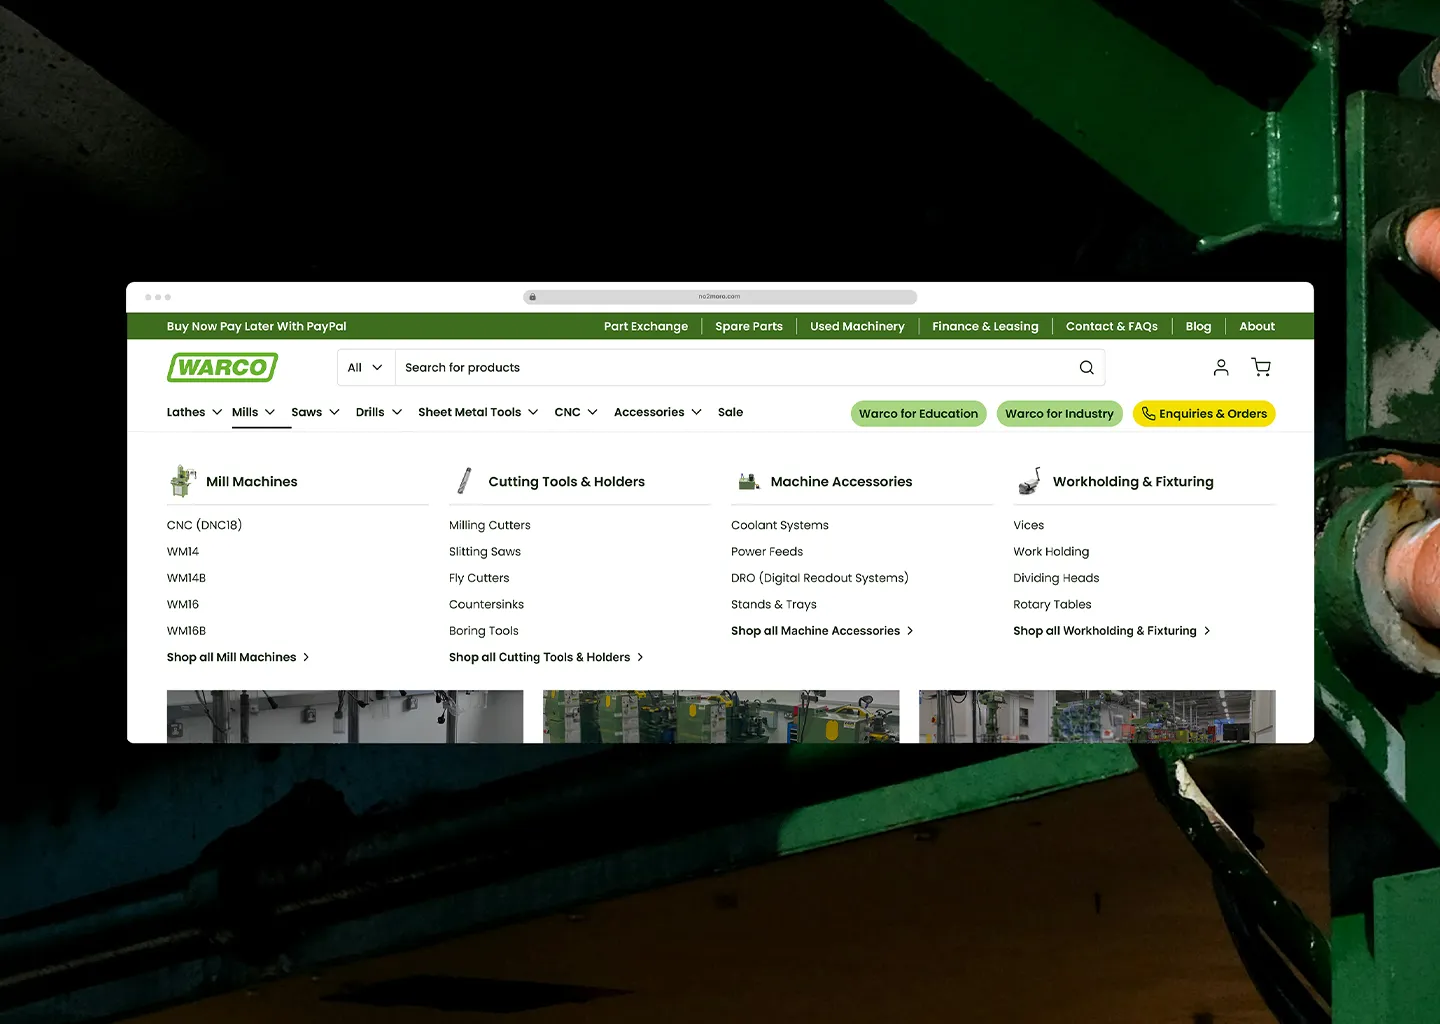
Task: Open the shopping cart icon
Action: [1261, 368]
